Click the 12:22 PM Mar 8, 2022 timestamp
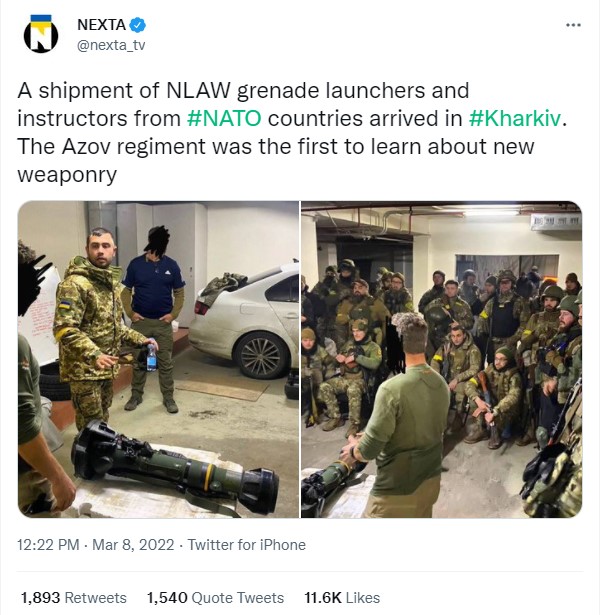The image size is (602, 615). [97, 545]
